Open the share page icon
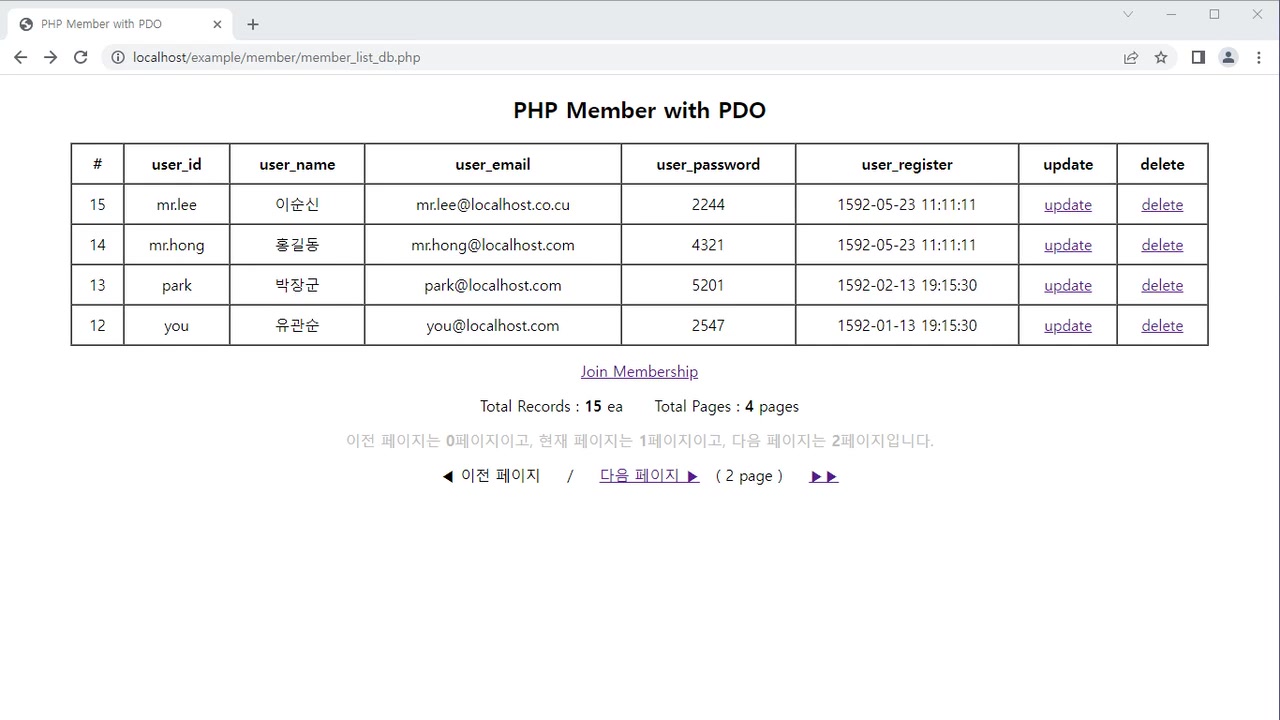The image size is (1280, 720). point(1131,57)
